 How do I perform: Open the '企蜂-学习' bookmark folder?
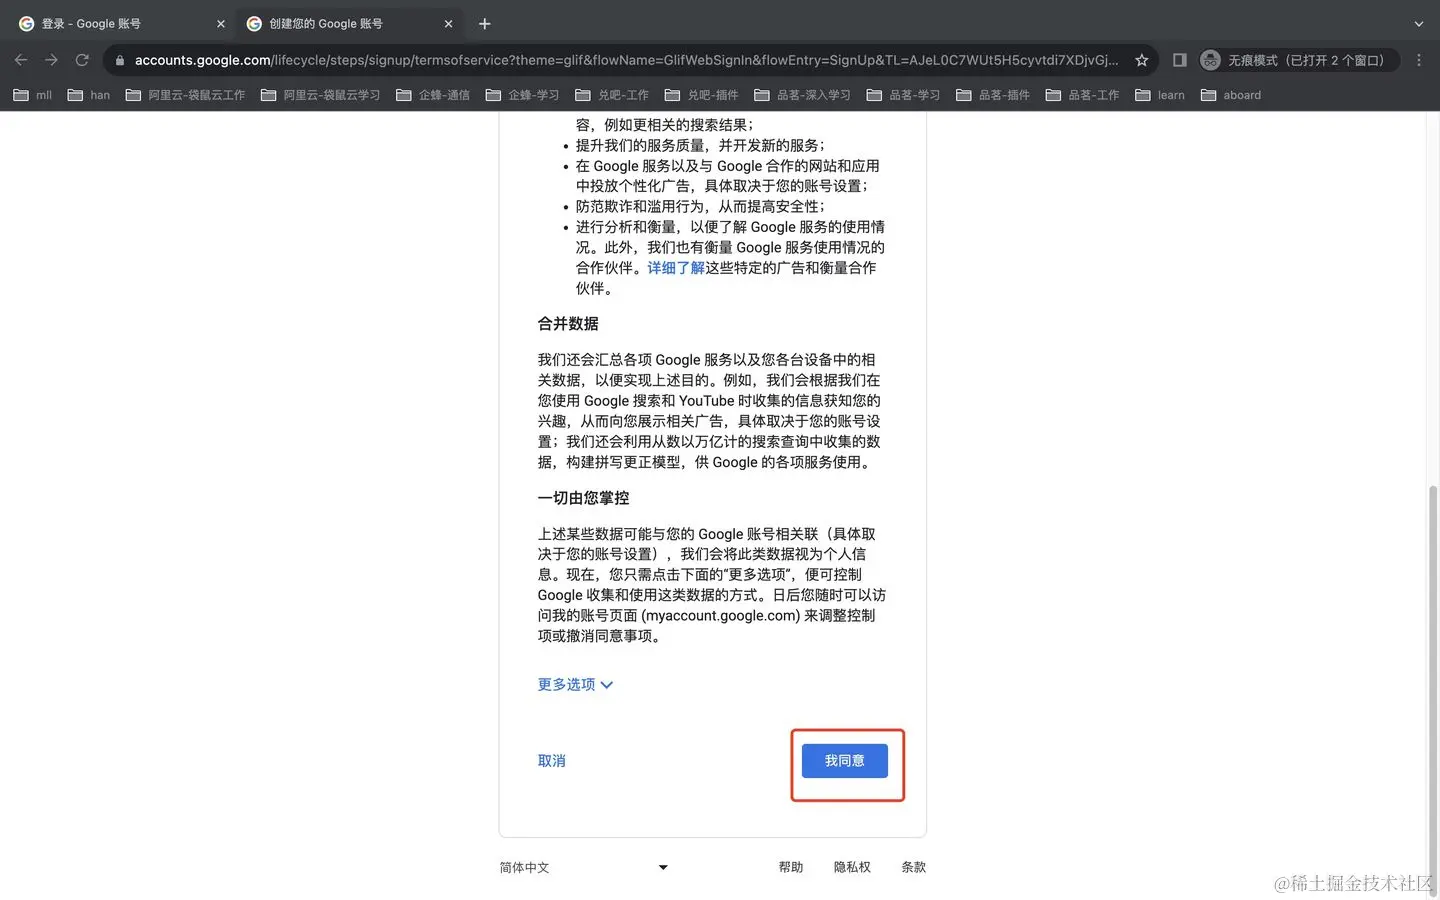click(x=522, y=95)
